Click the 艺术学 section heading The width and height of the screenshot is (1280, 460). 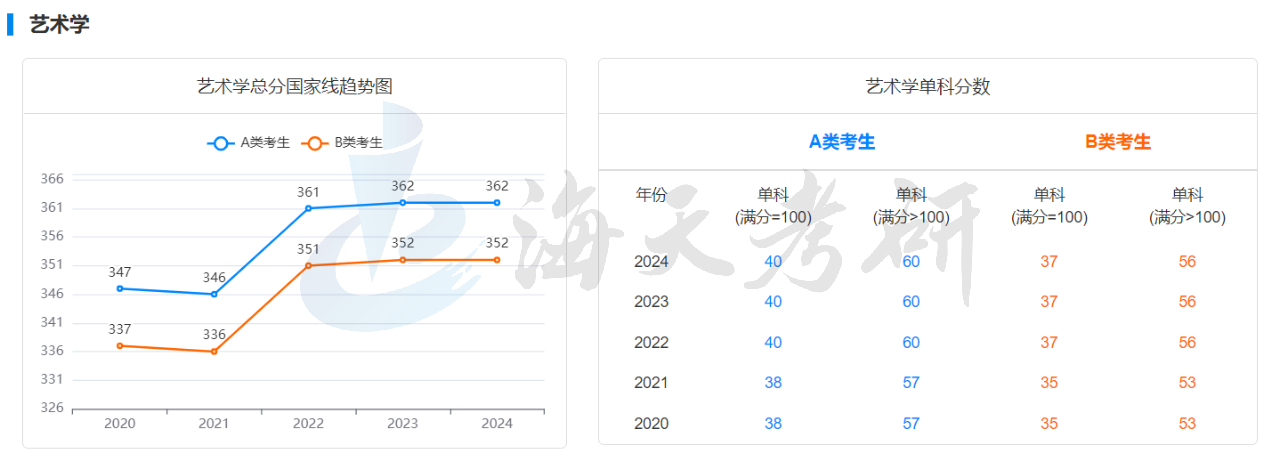click(59, 25)
